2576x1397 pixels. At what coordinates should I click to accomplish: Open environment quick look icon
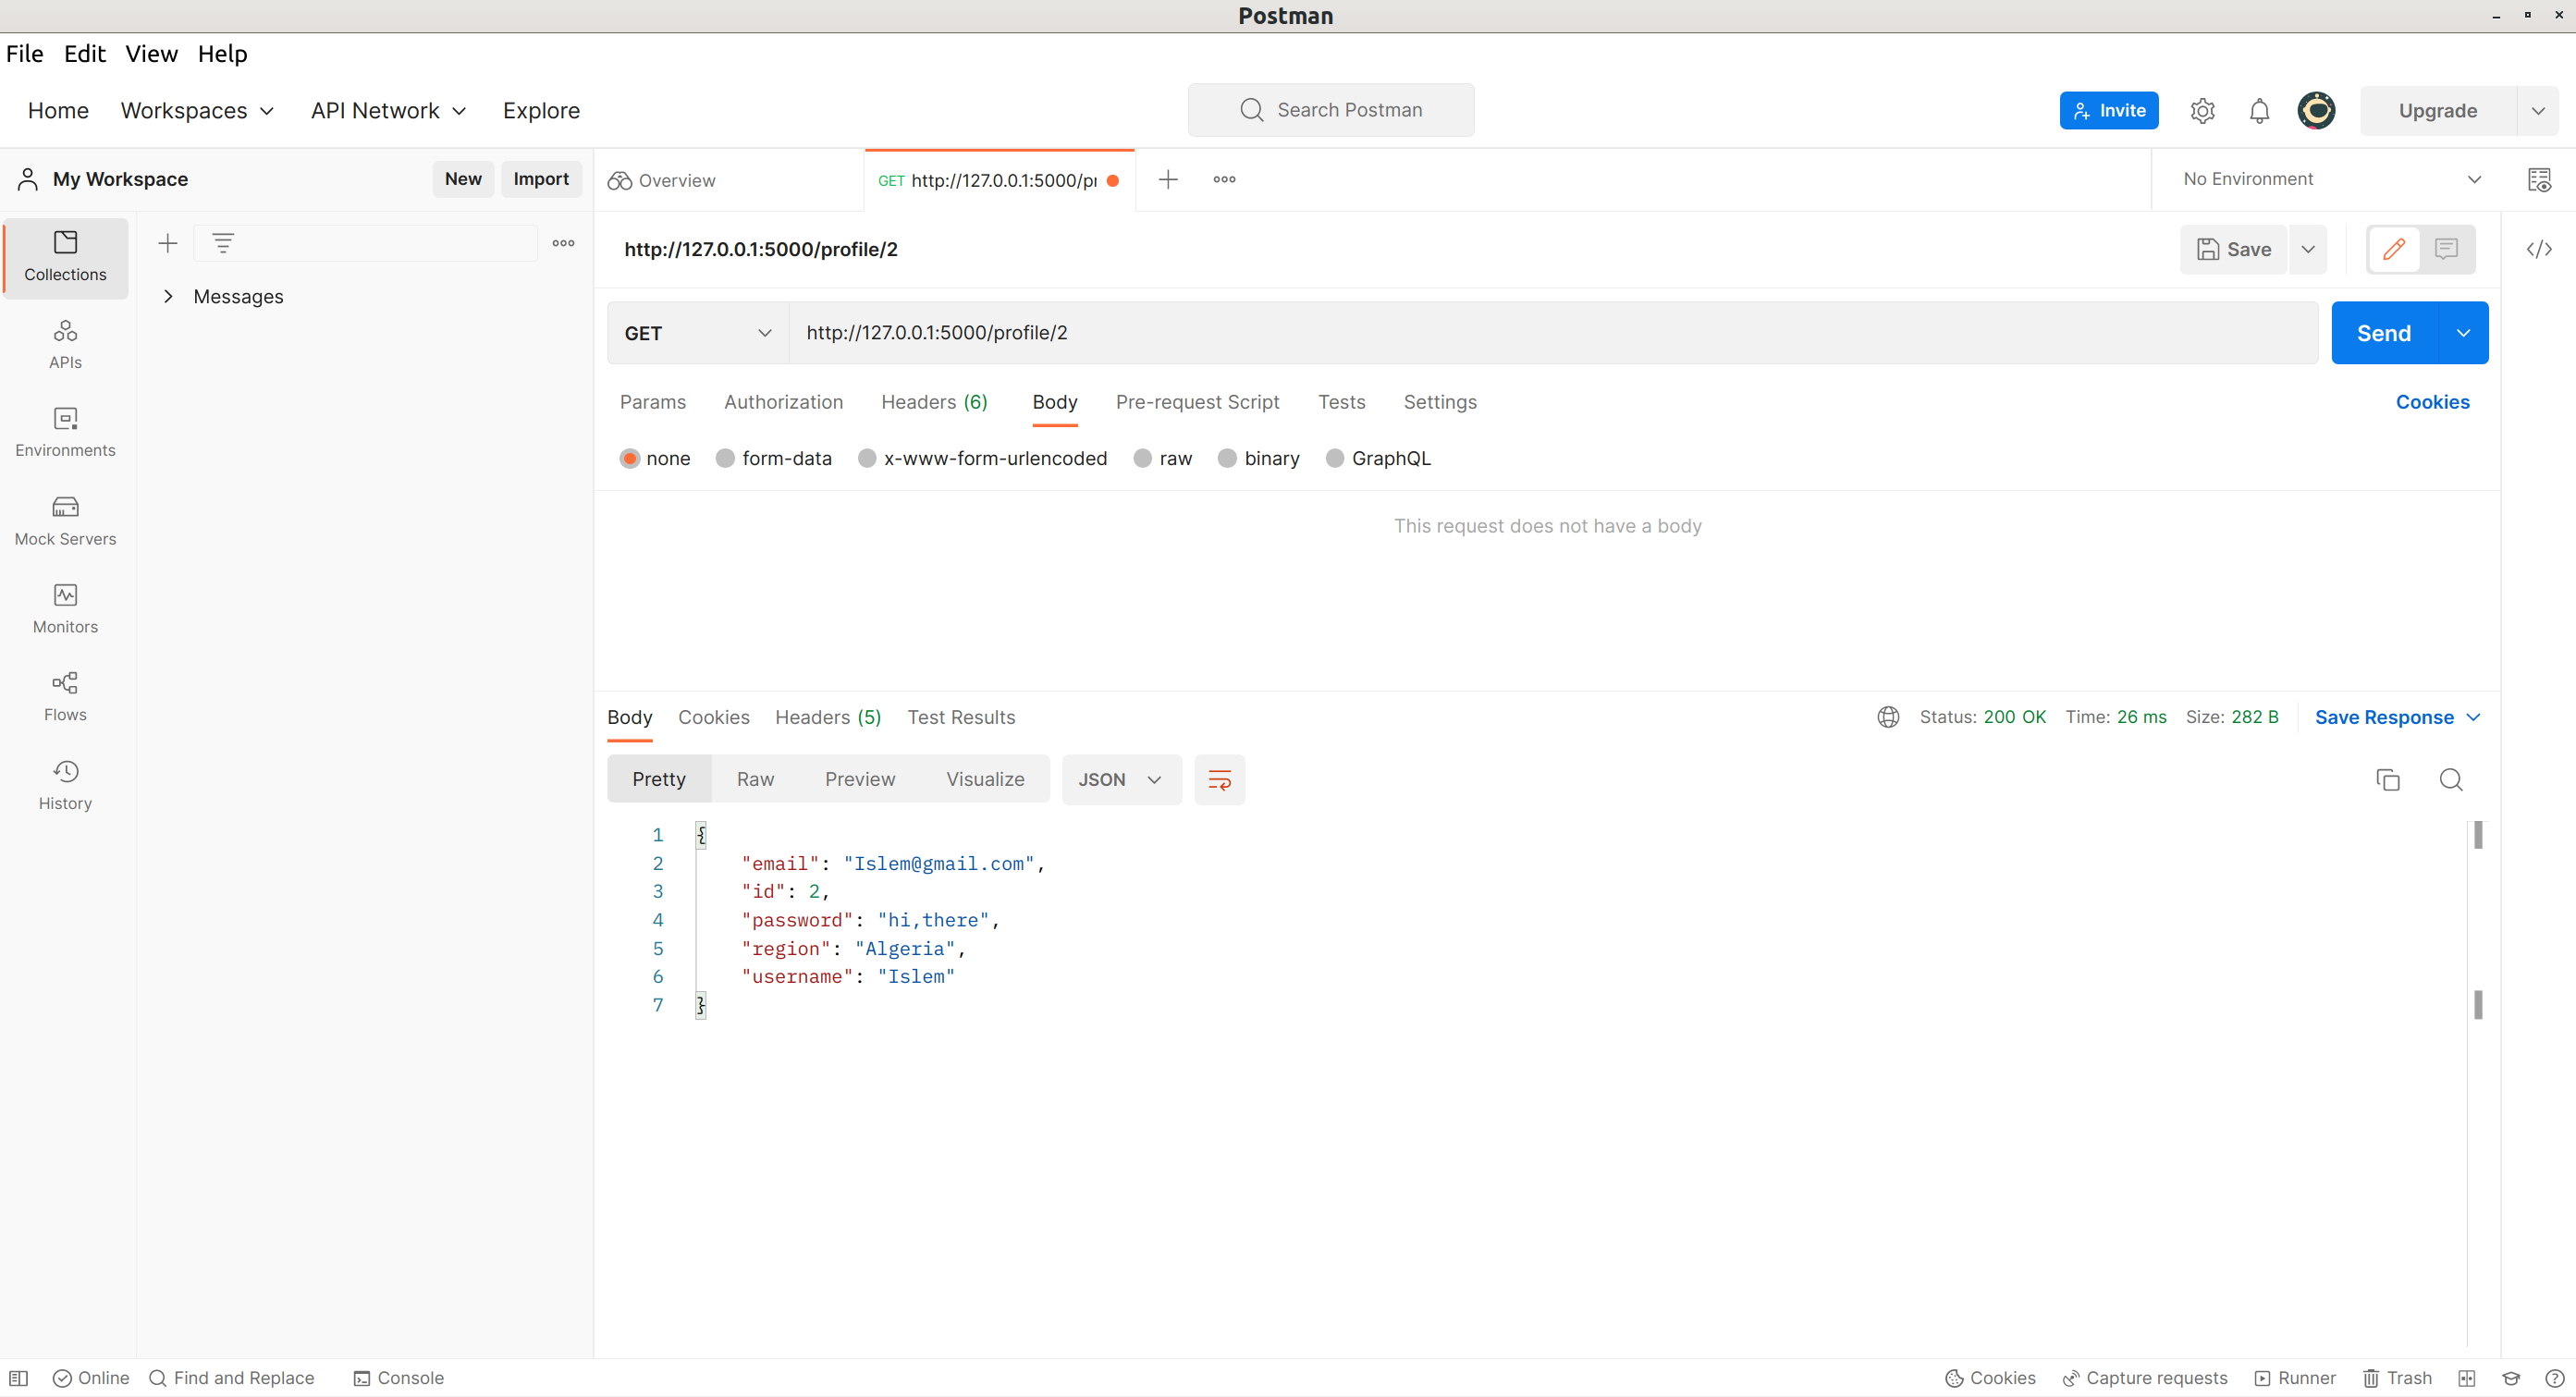click(2538, 179)
